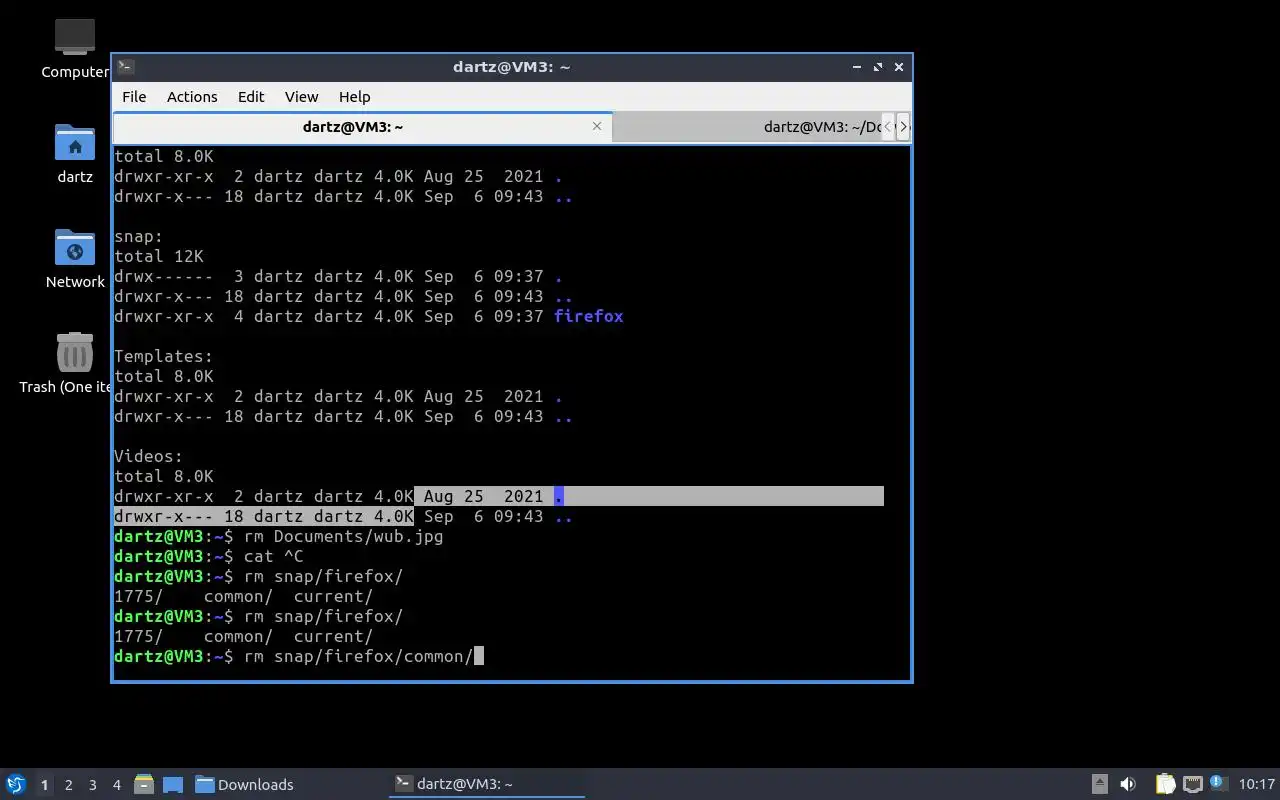The image size is (1280, 800).
Task: Open the application menu launcher in the taskbar
Action: (x=16, y=784)
